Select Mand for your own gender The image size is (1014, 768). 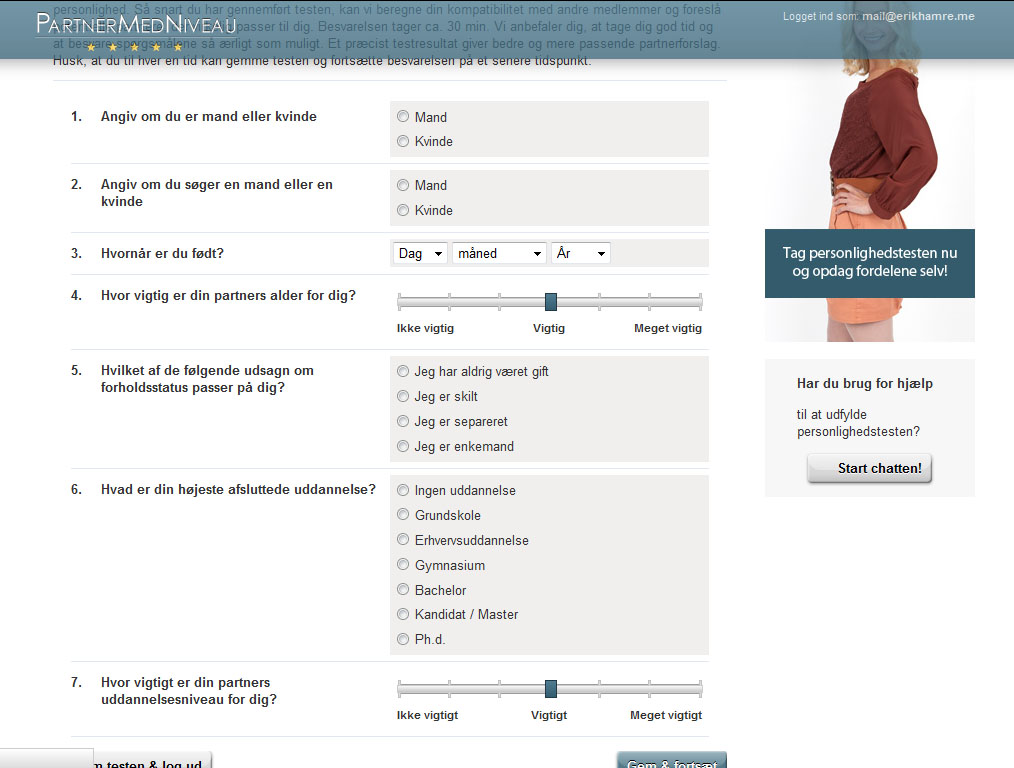[403, 117]
